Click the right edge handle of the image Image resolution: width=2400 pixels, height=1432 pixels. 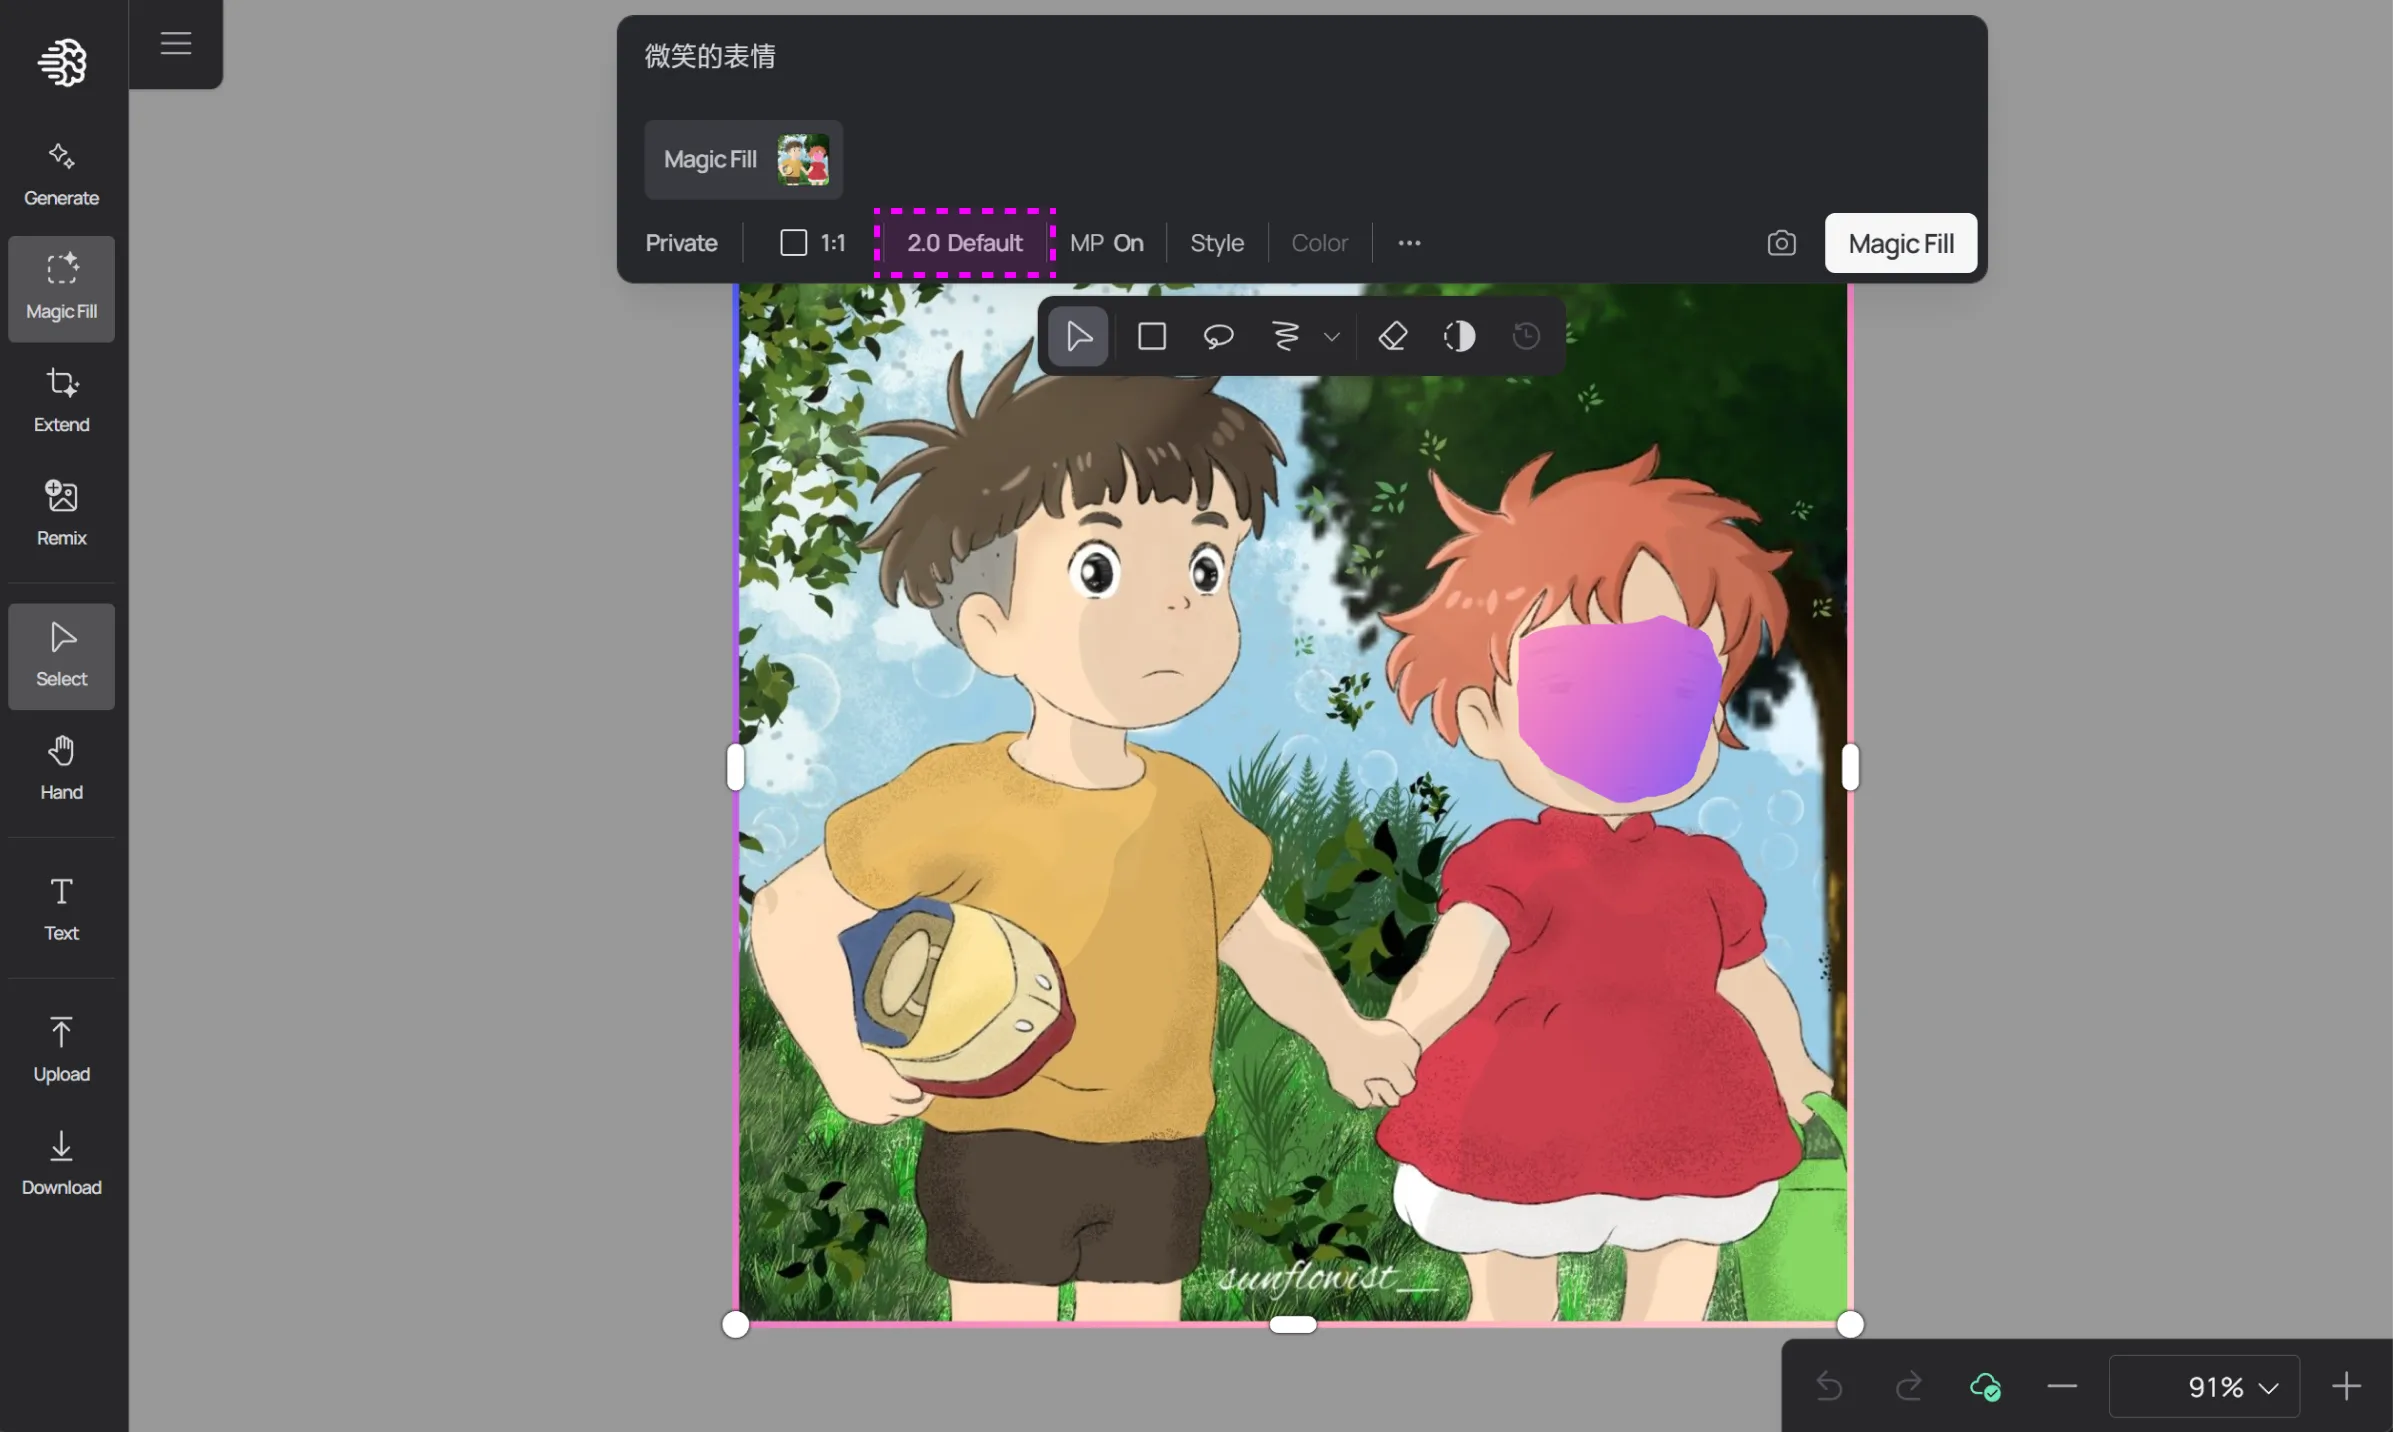tap(1850, 767)
